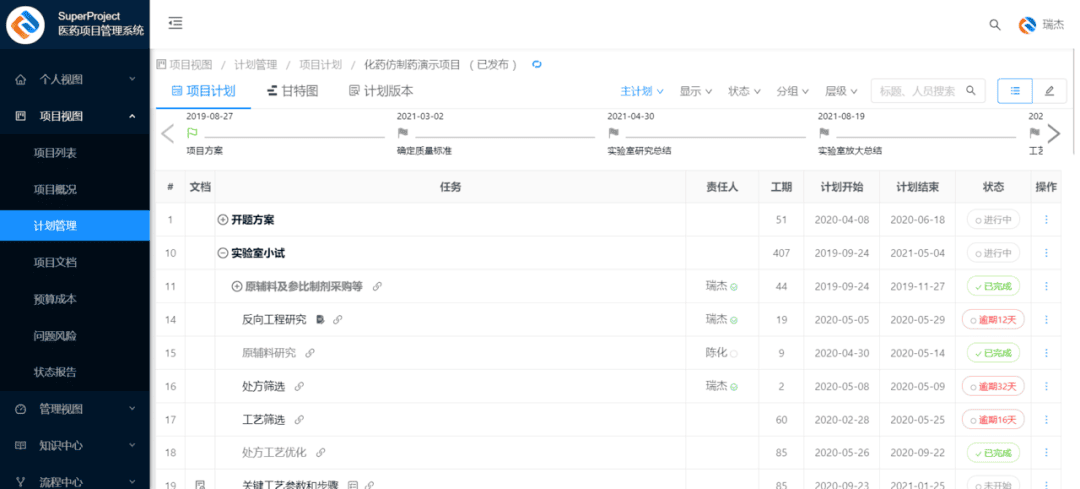Open the 显示 dropdown
The image size is (1080, 489).
click(x=696, y=91)
